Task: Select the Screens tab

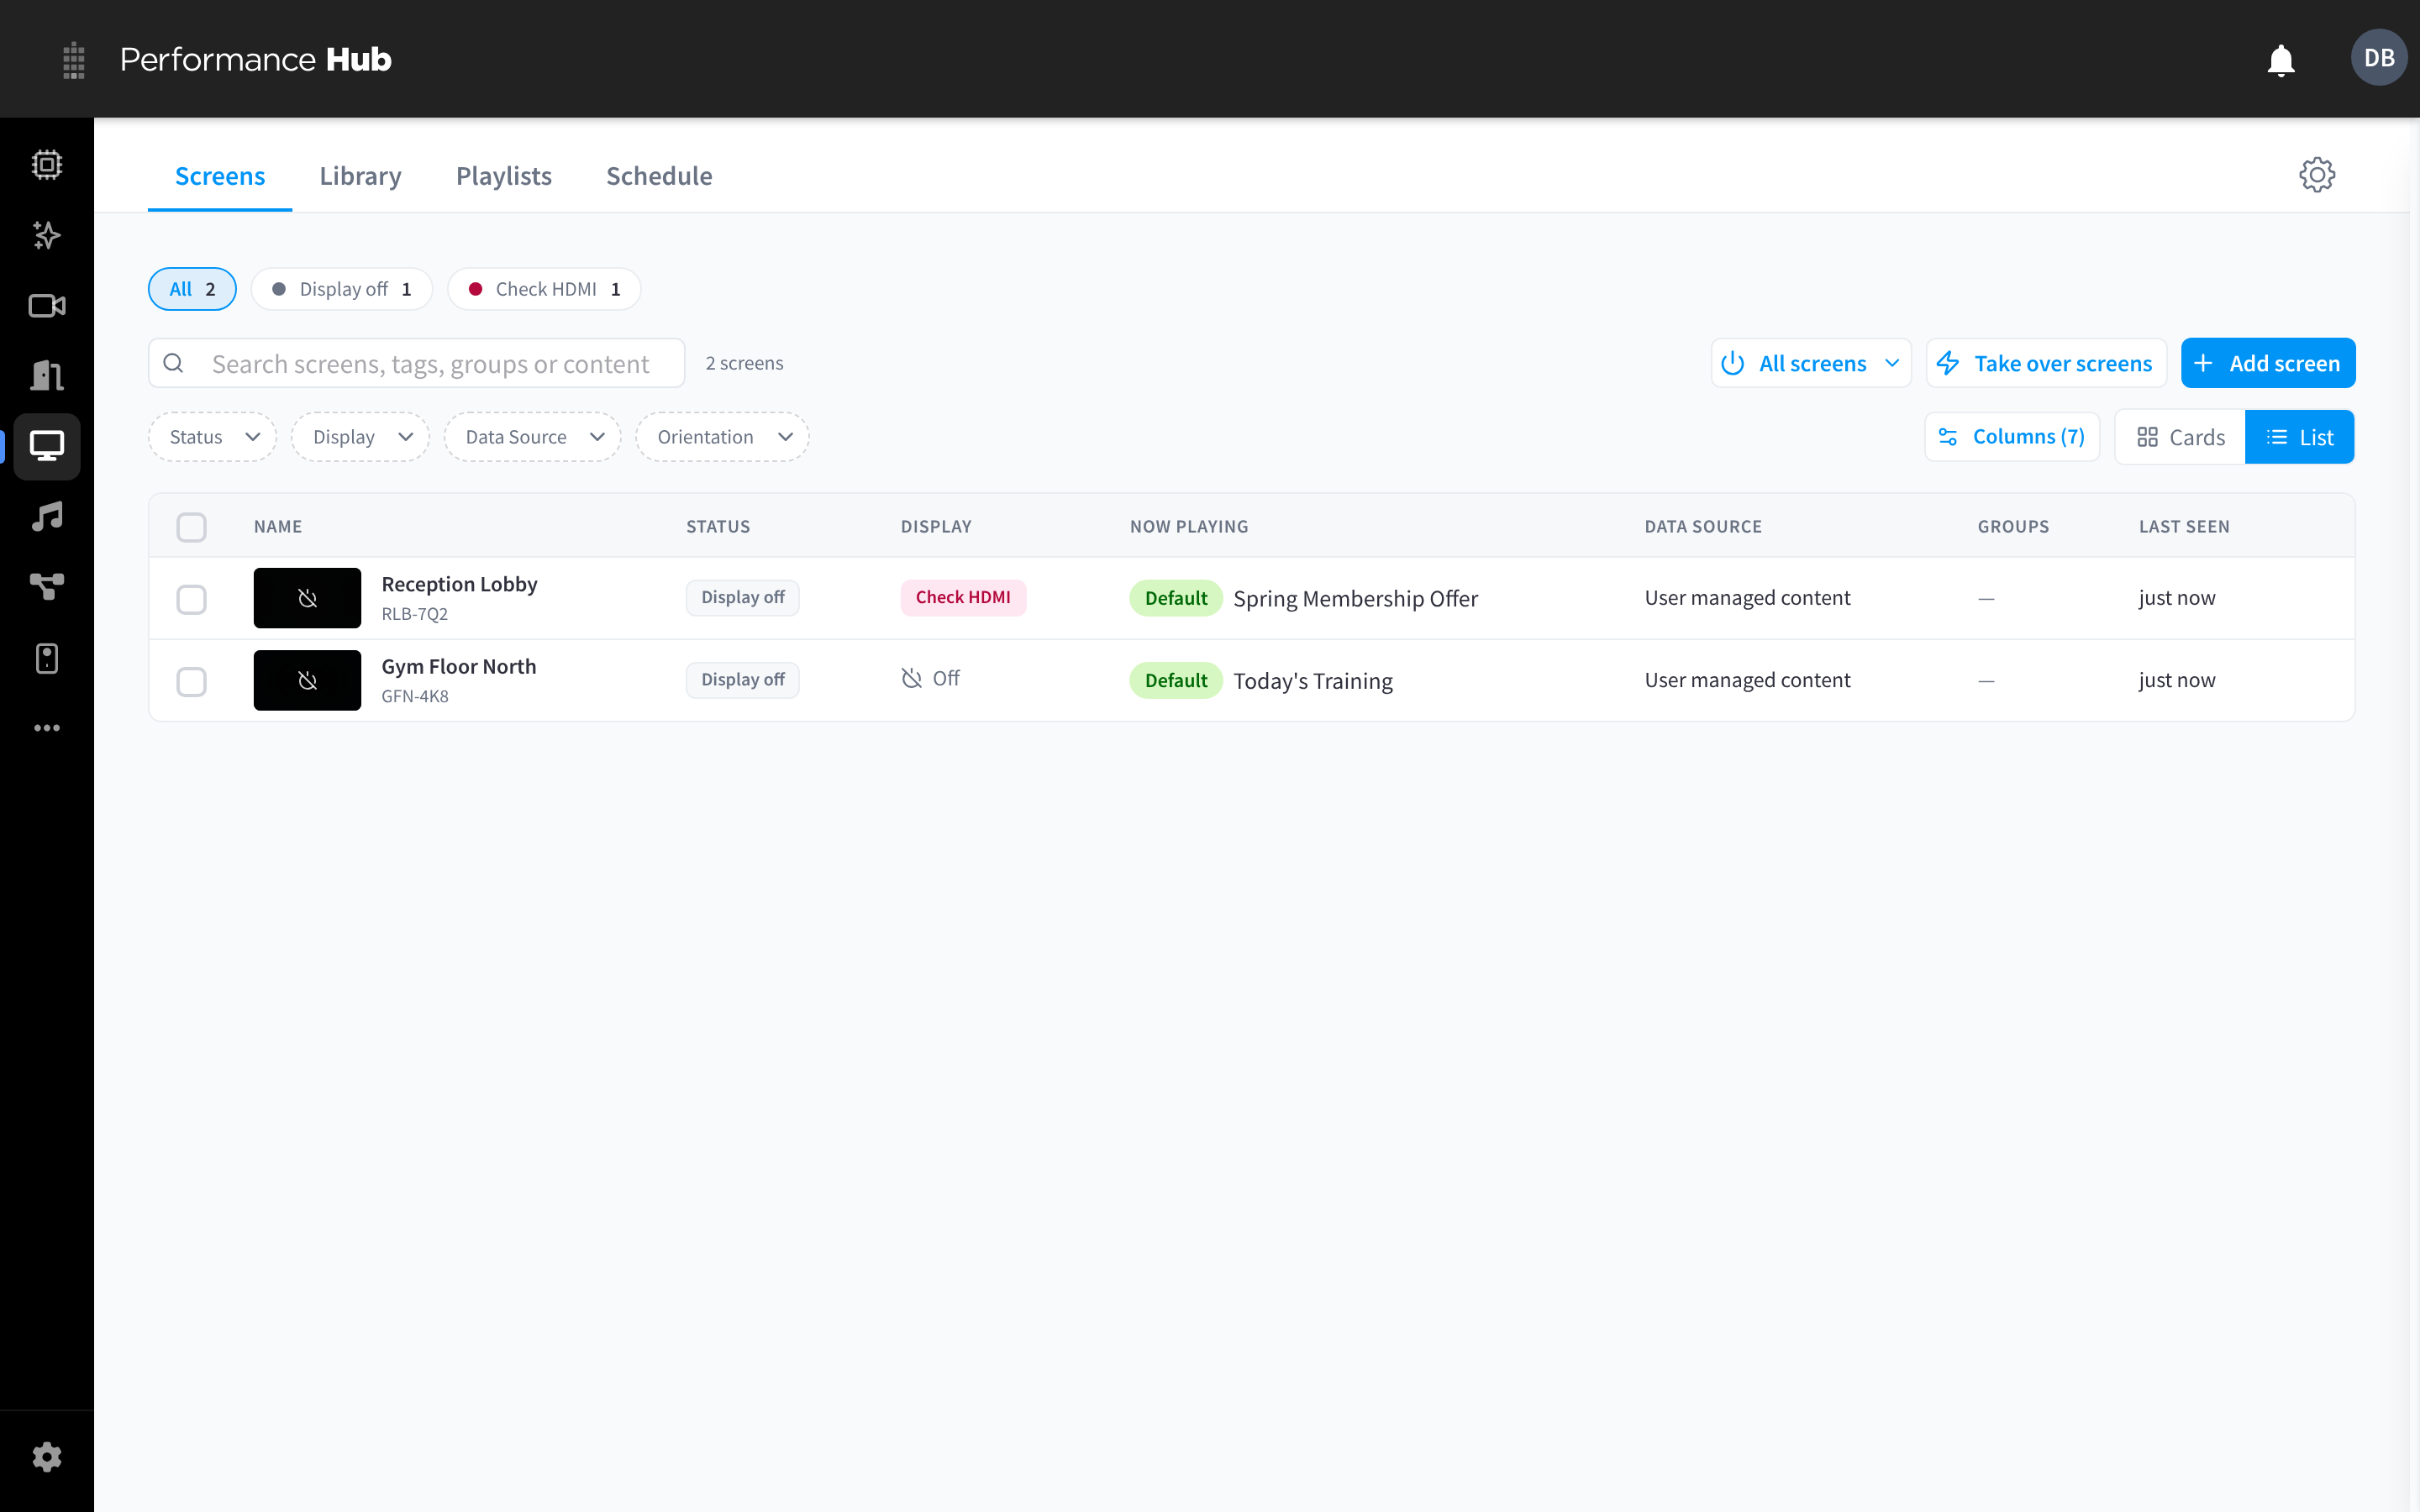Action: coord(220,176)
